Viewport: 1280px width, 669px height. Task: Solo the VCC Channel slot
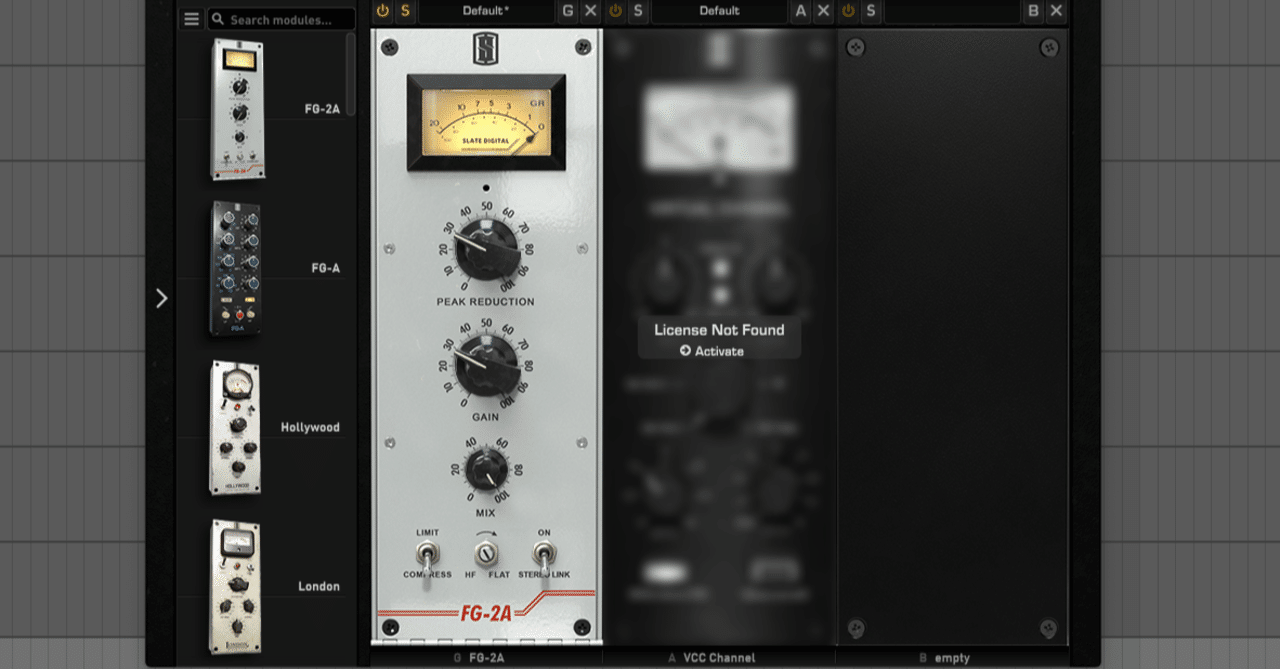(x=638, y=11)
